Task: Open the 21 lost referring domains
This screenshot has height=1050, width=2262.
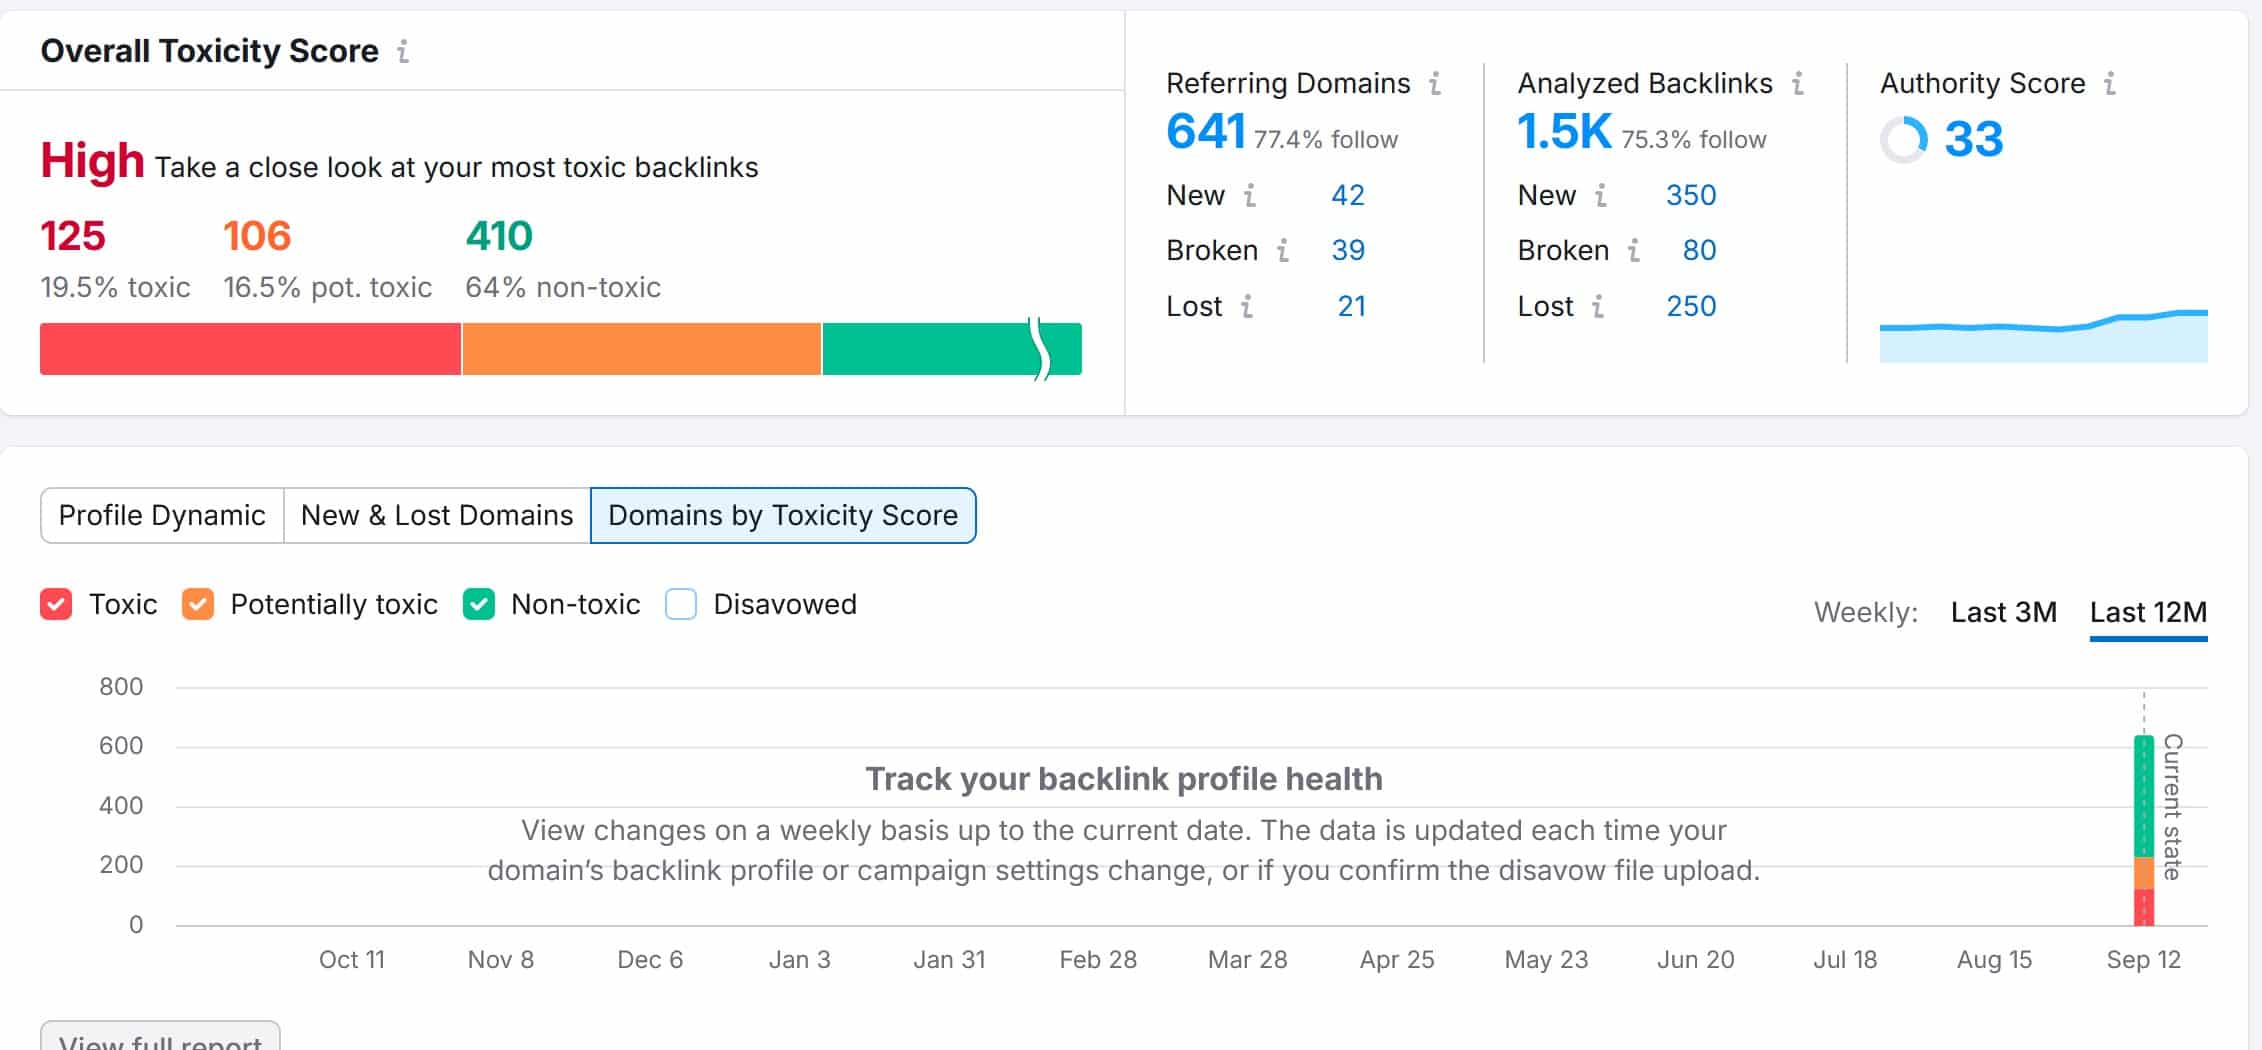Action: click(x=1352, y=306)
